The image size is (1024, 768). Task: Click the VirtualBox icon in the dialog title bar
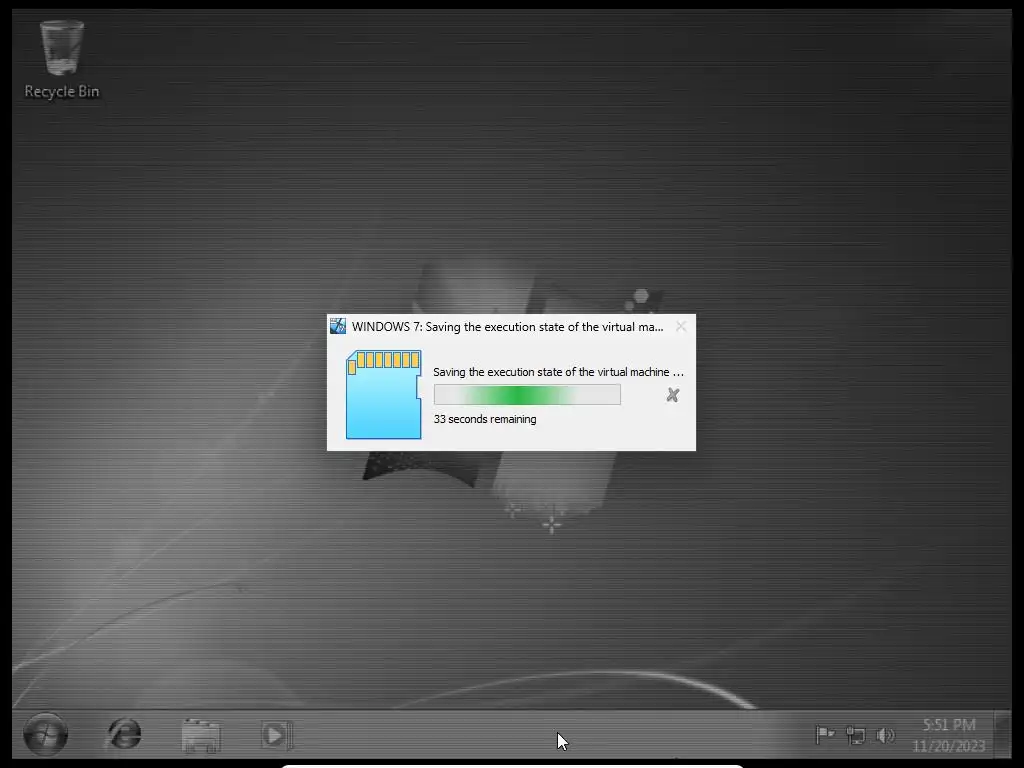coord(338,326)
